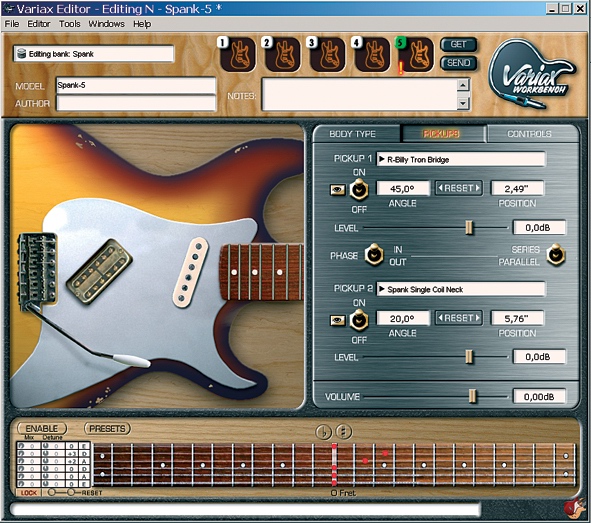Switch to the PICKUPS tab
Screen dimensions: 591x523
(443, 134)
